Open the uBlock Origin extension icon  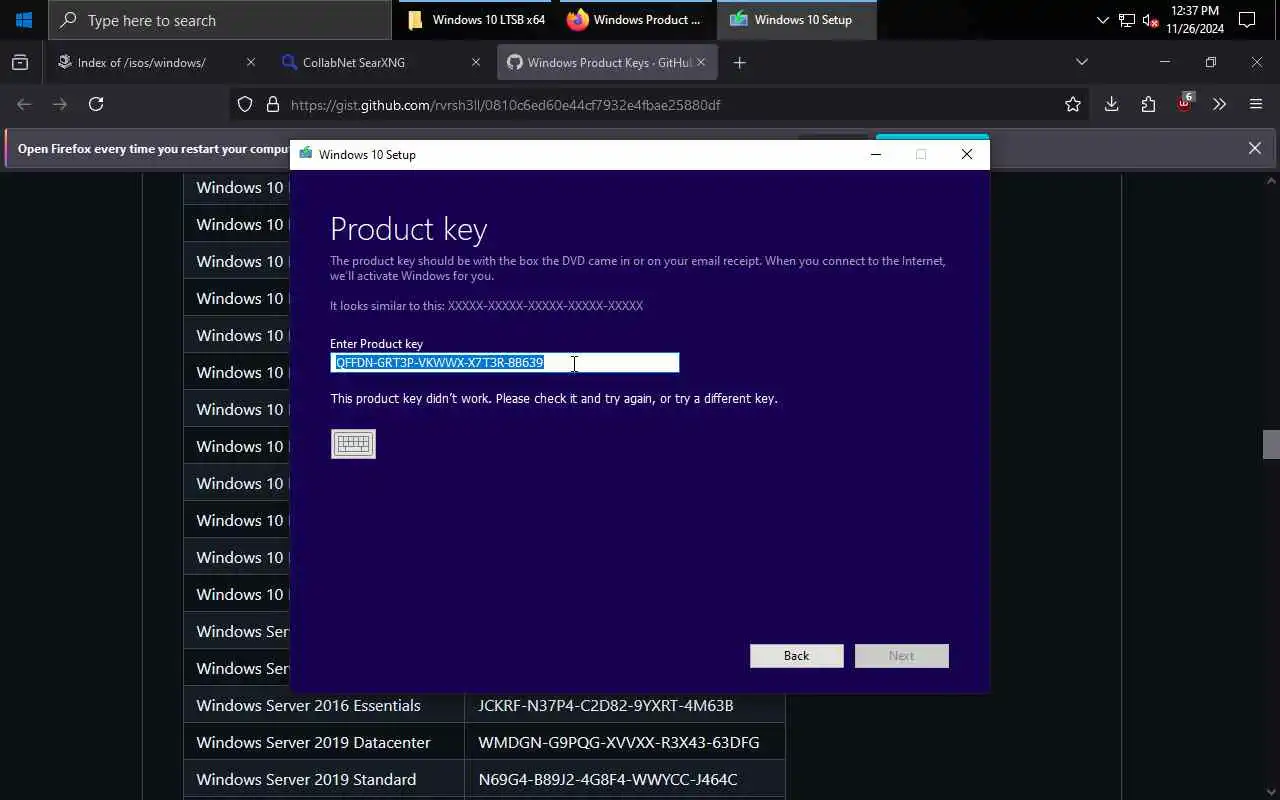pyautogui.click(x=1184, y=103)
